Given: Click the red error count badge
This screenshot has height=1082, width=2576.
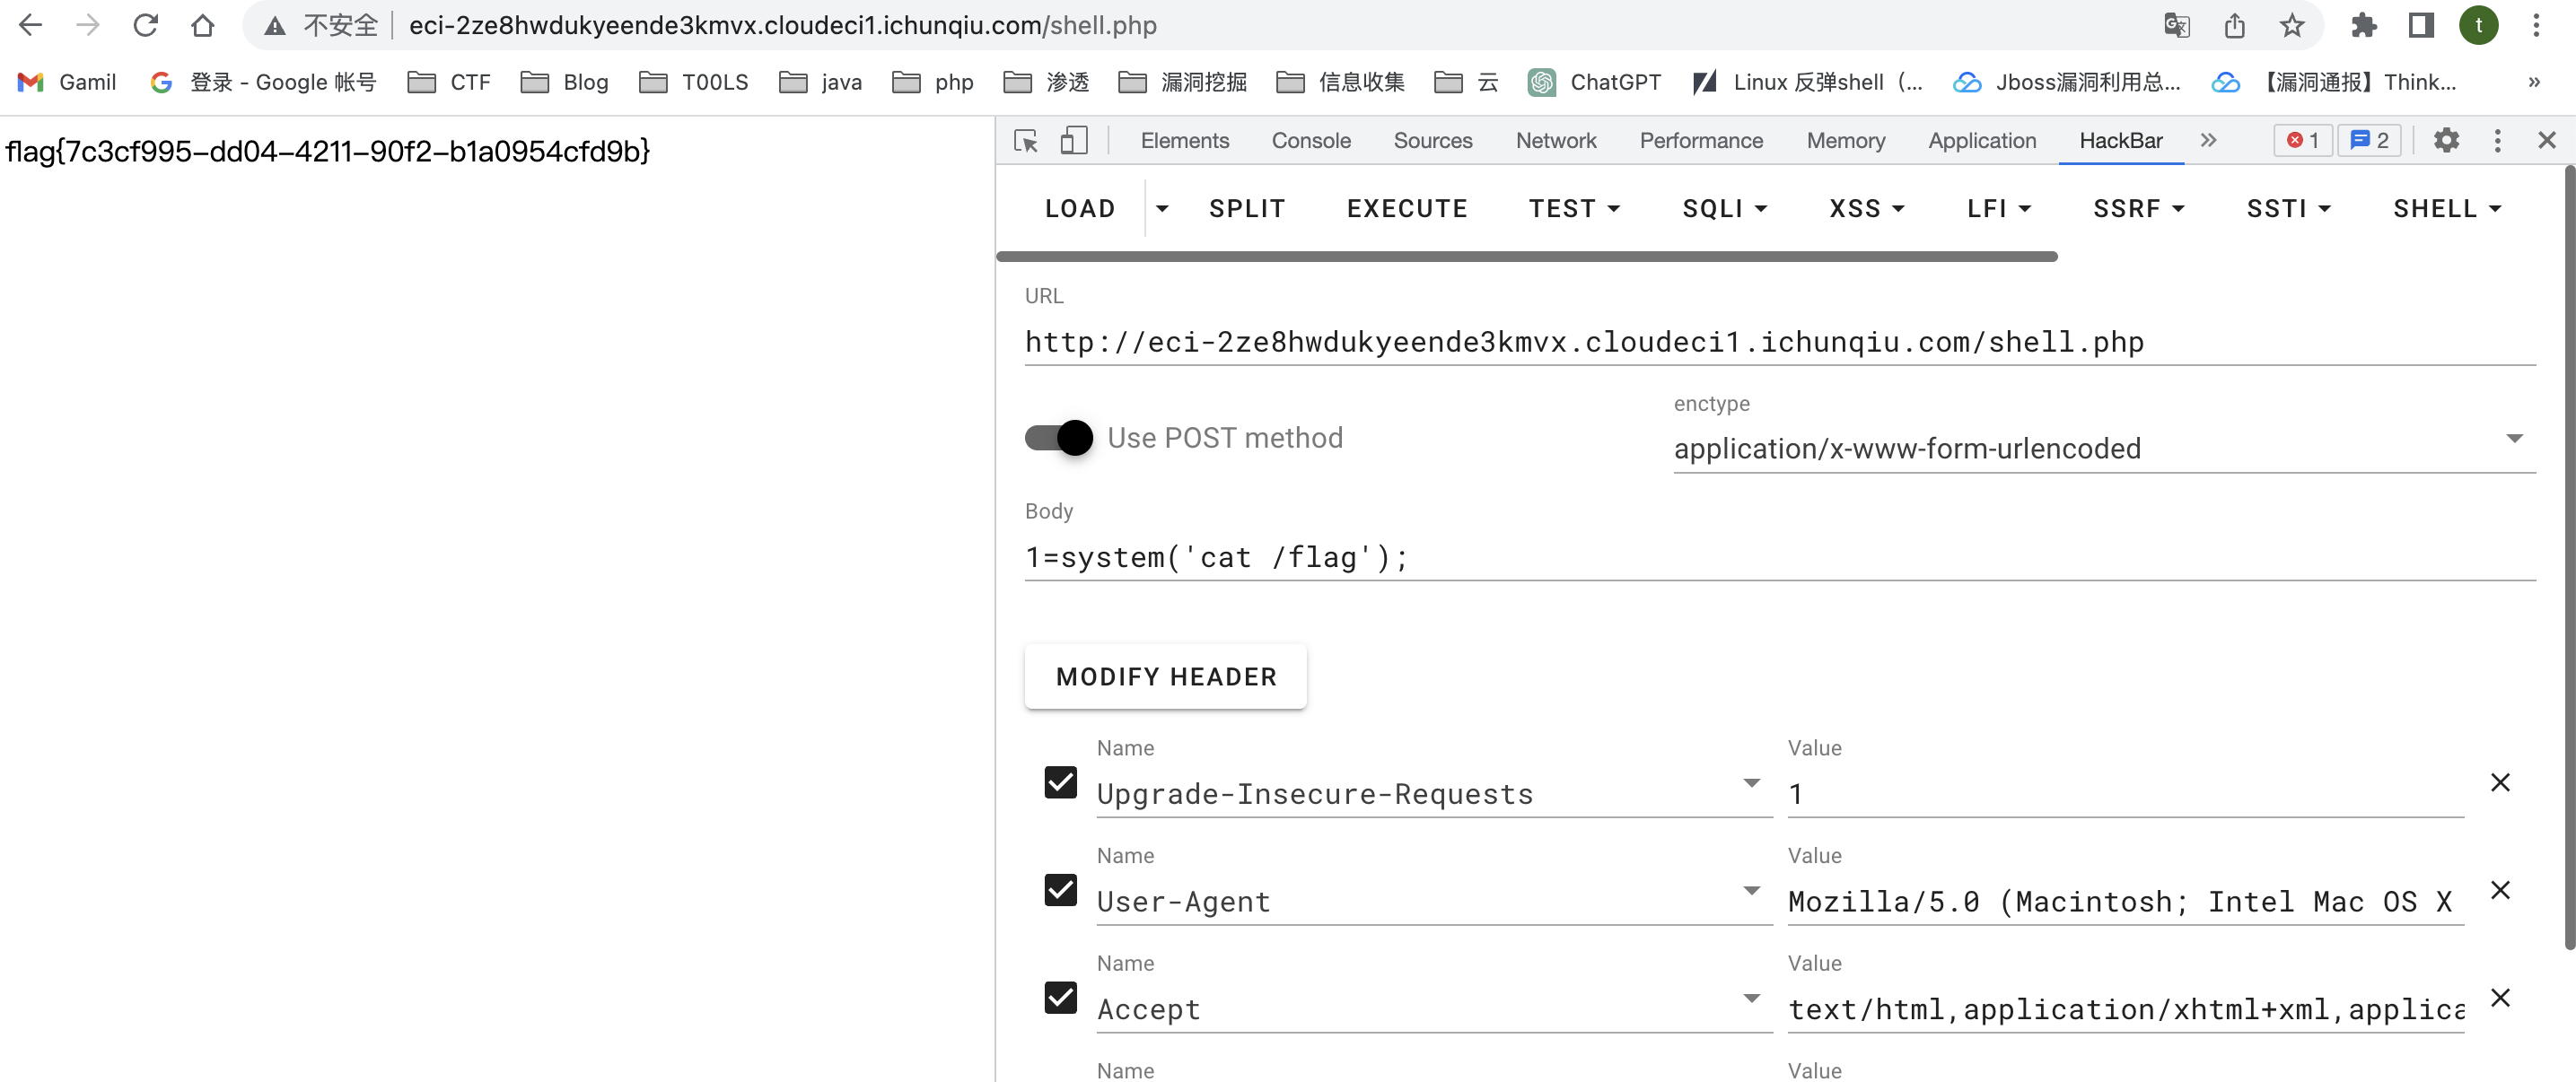Looking at the screenshot, I should [x=2303, y=141].
